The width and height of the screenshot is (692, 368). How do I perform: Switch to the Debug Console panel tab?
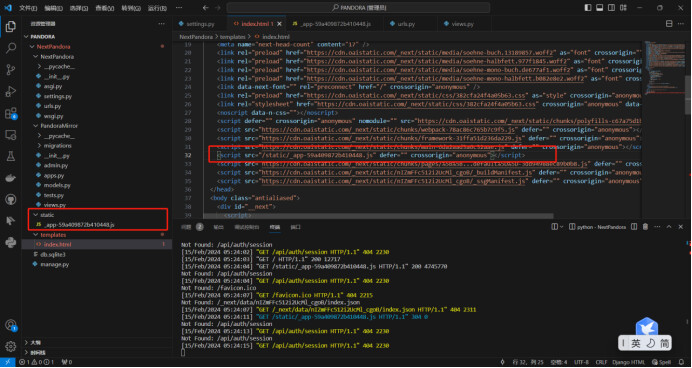[x=247, y=227]
